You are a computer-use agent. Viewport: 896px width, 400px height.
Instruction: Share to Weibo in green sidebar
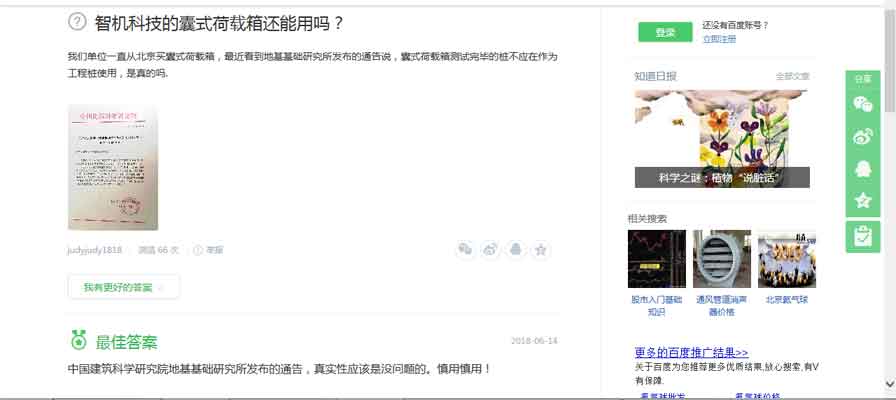(x=863, y=137)
